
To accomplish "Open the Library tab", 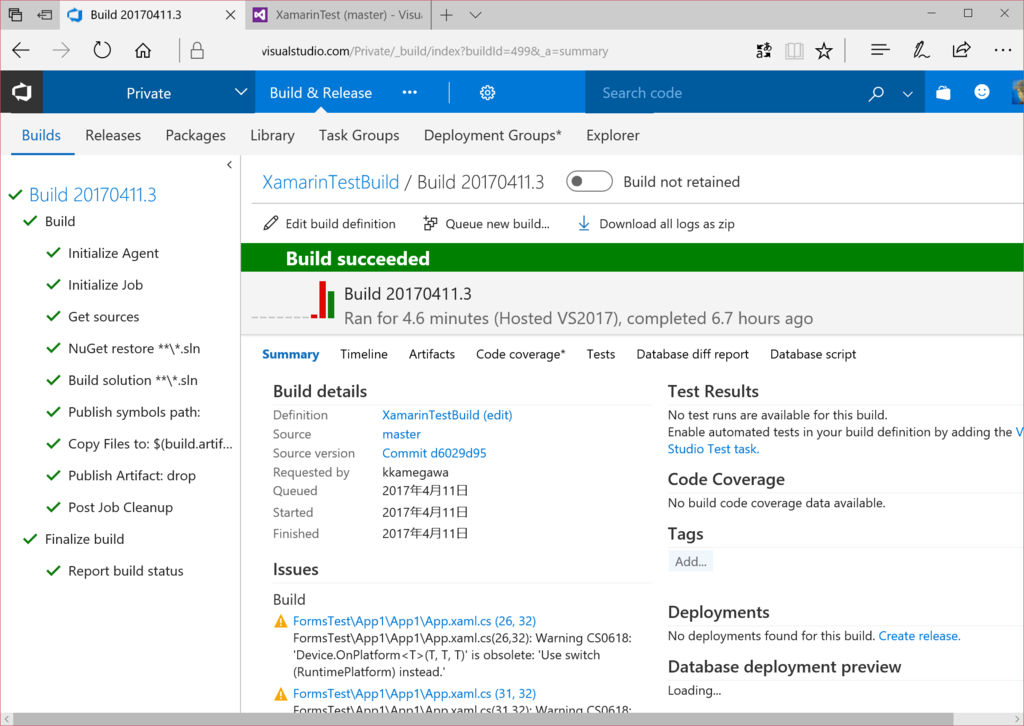I will (x=272, y=135).
